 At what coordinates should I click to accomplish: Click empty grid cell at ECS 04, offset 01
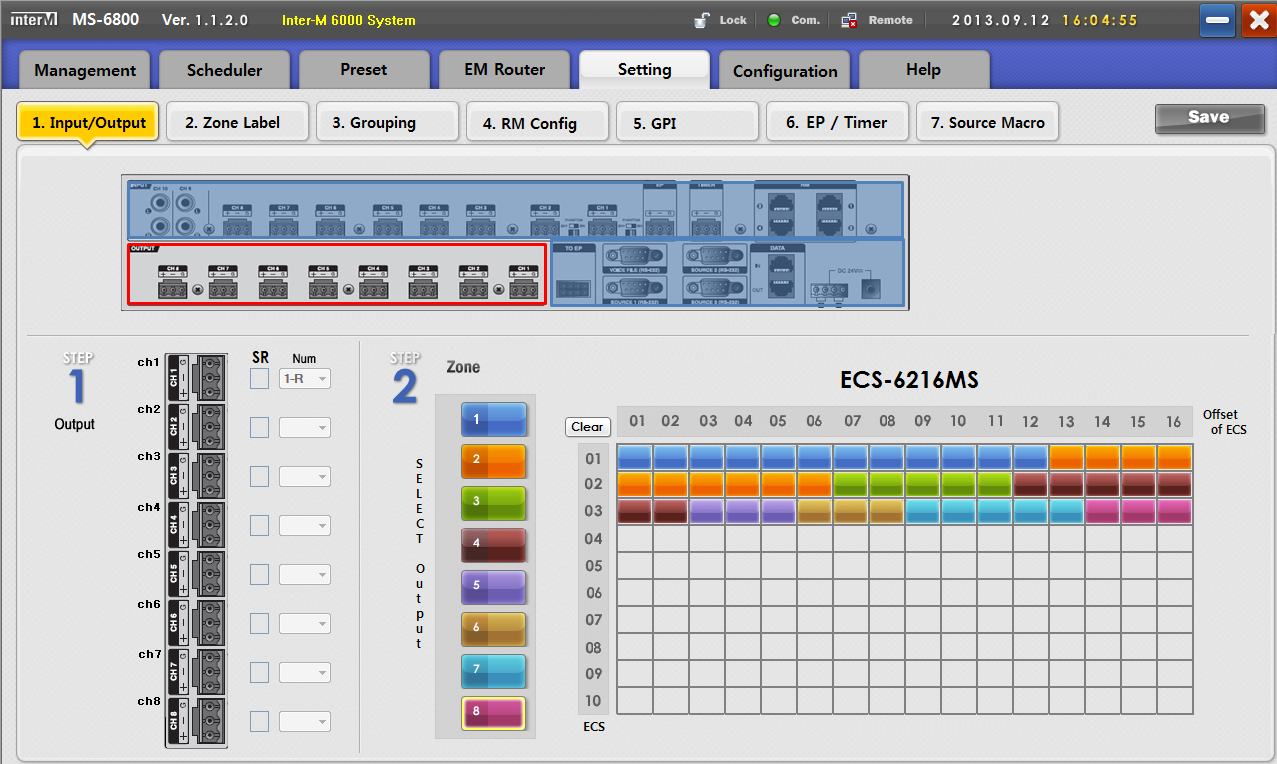635,539
